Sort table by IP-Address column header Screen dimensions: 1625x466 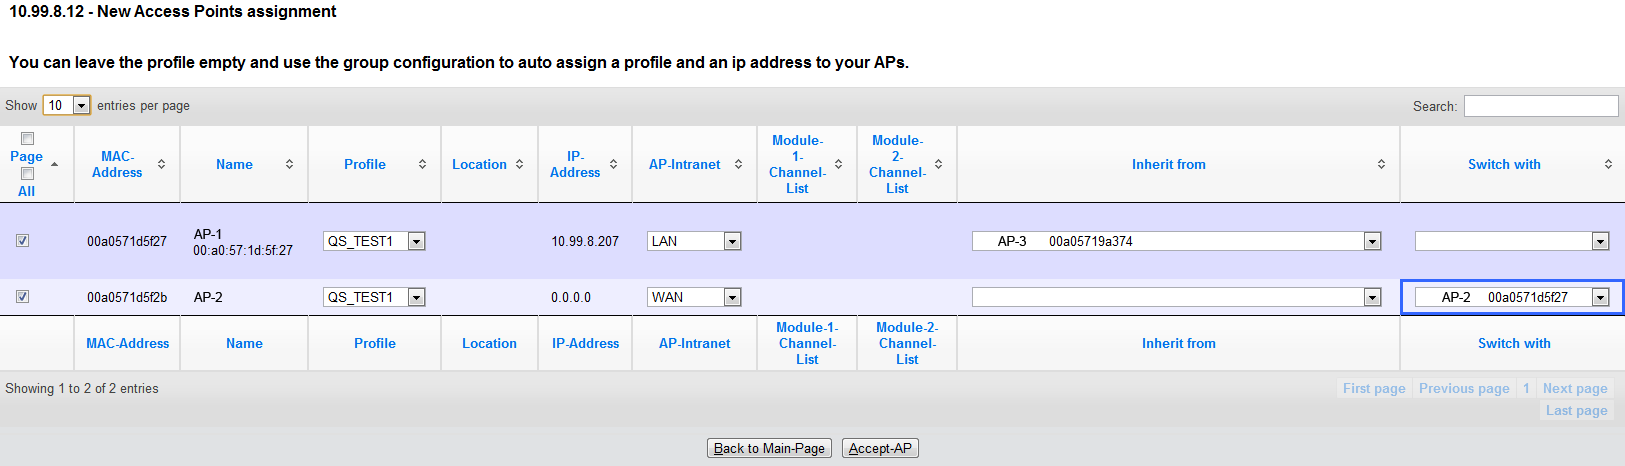pyautogui.click(x=575, y=164)
